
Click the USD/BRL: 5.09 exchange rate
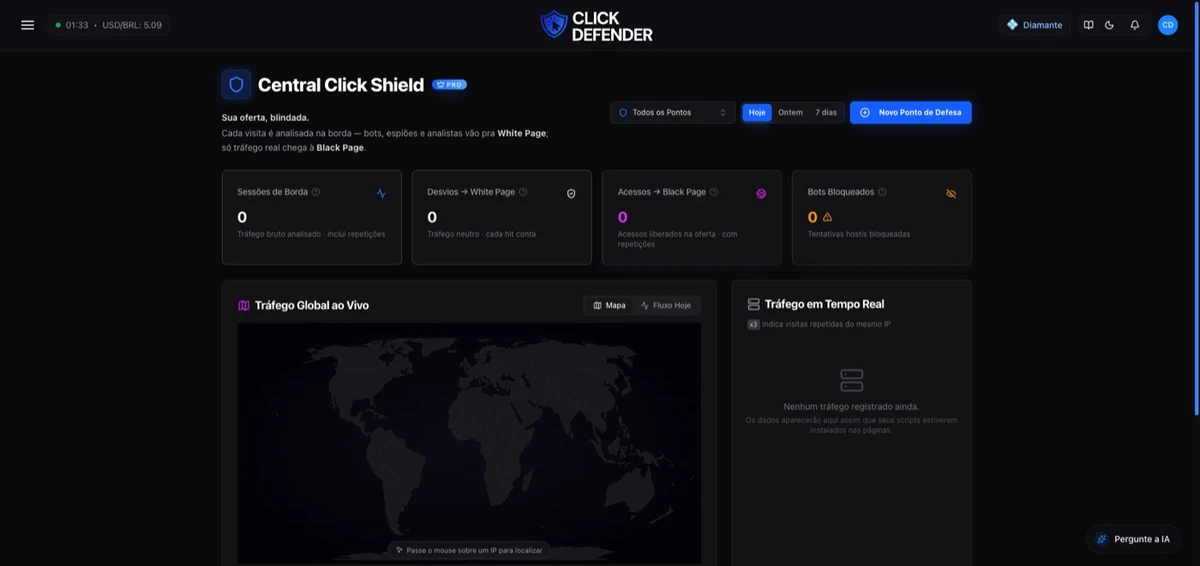click(x=132, y=25)
